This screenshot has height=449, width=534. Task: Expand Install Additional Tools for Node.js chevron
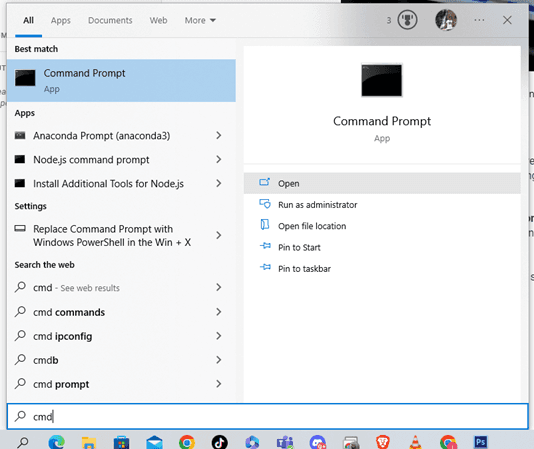point(219,184)
